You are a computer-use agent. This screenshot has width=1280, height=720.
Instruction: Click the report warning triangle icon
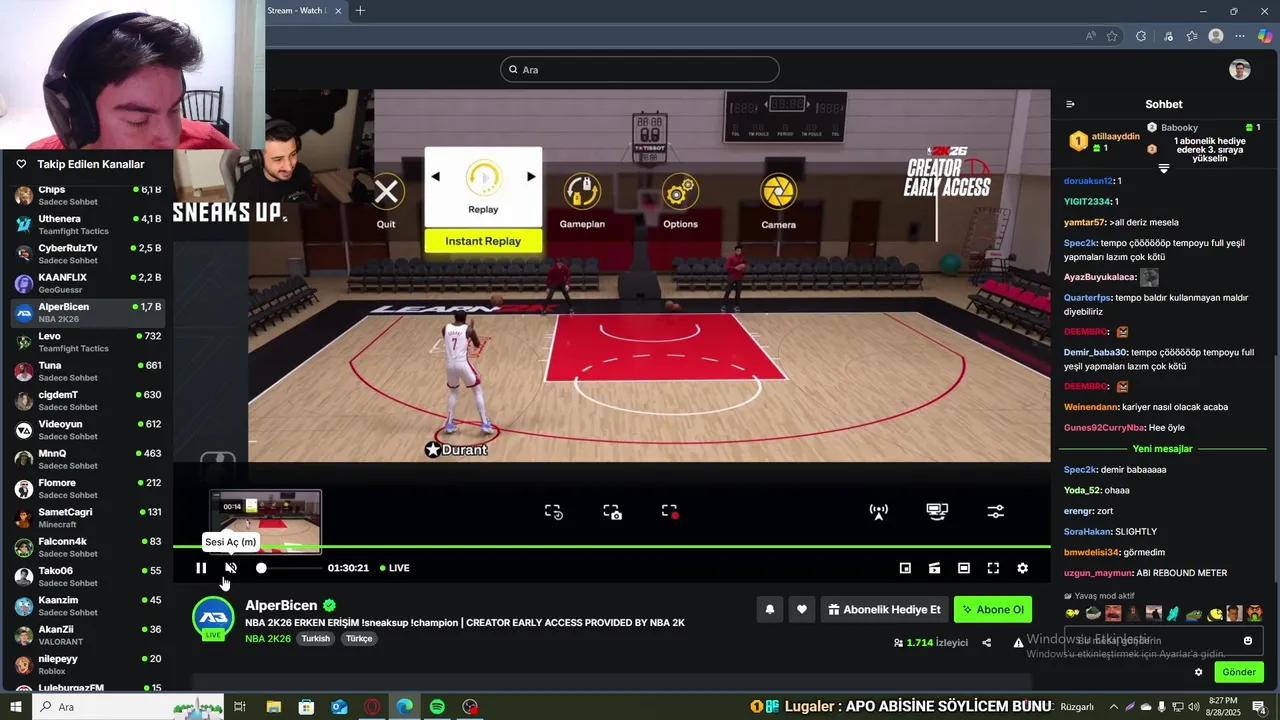click(1018, 643)
